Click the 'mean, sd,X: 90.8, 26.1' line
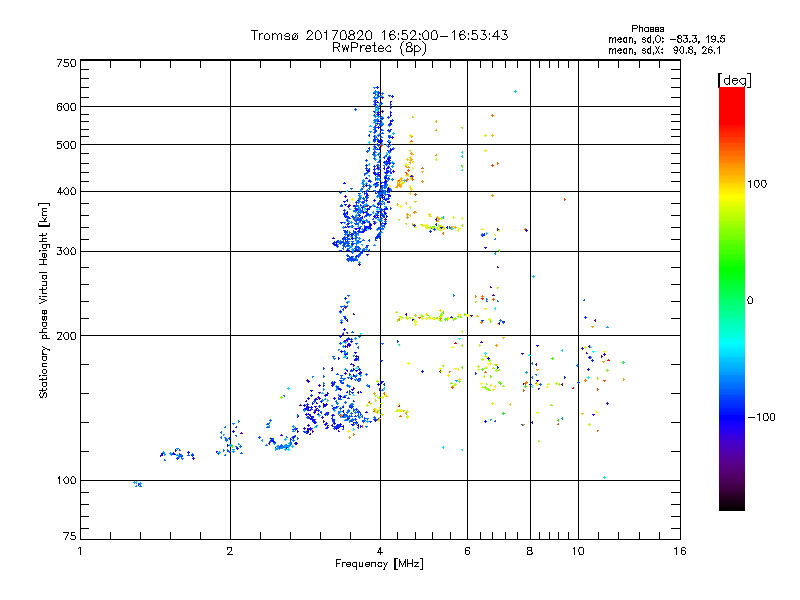800x600 pixels. coord(664,50)
